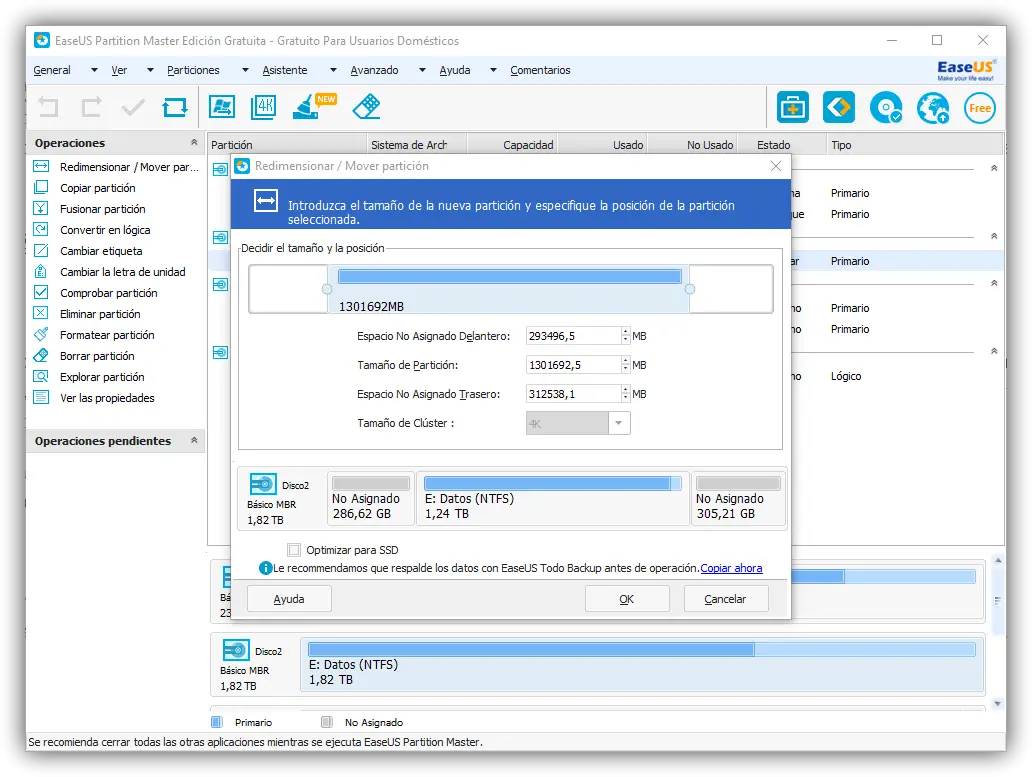Click the Apply checkmark toolbar icon
This screenshot has width=1032, height=777.
point(133,107)
